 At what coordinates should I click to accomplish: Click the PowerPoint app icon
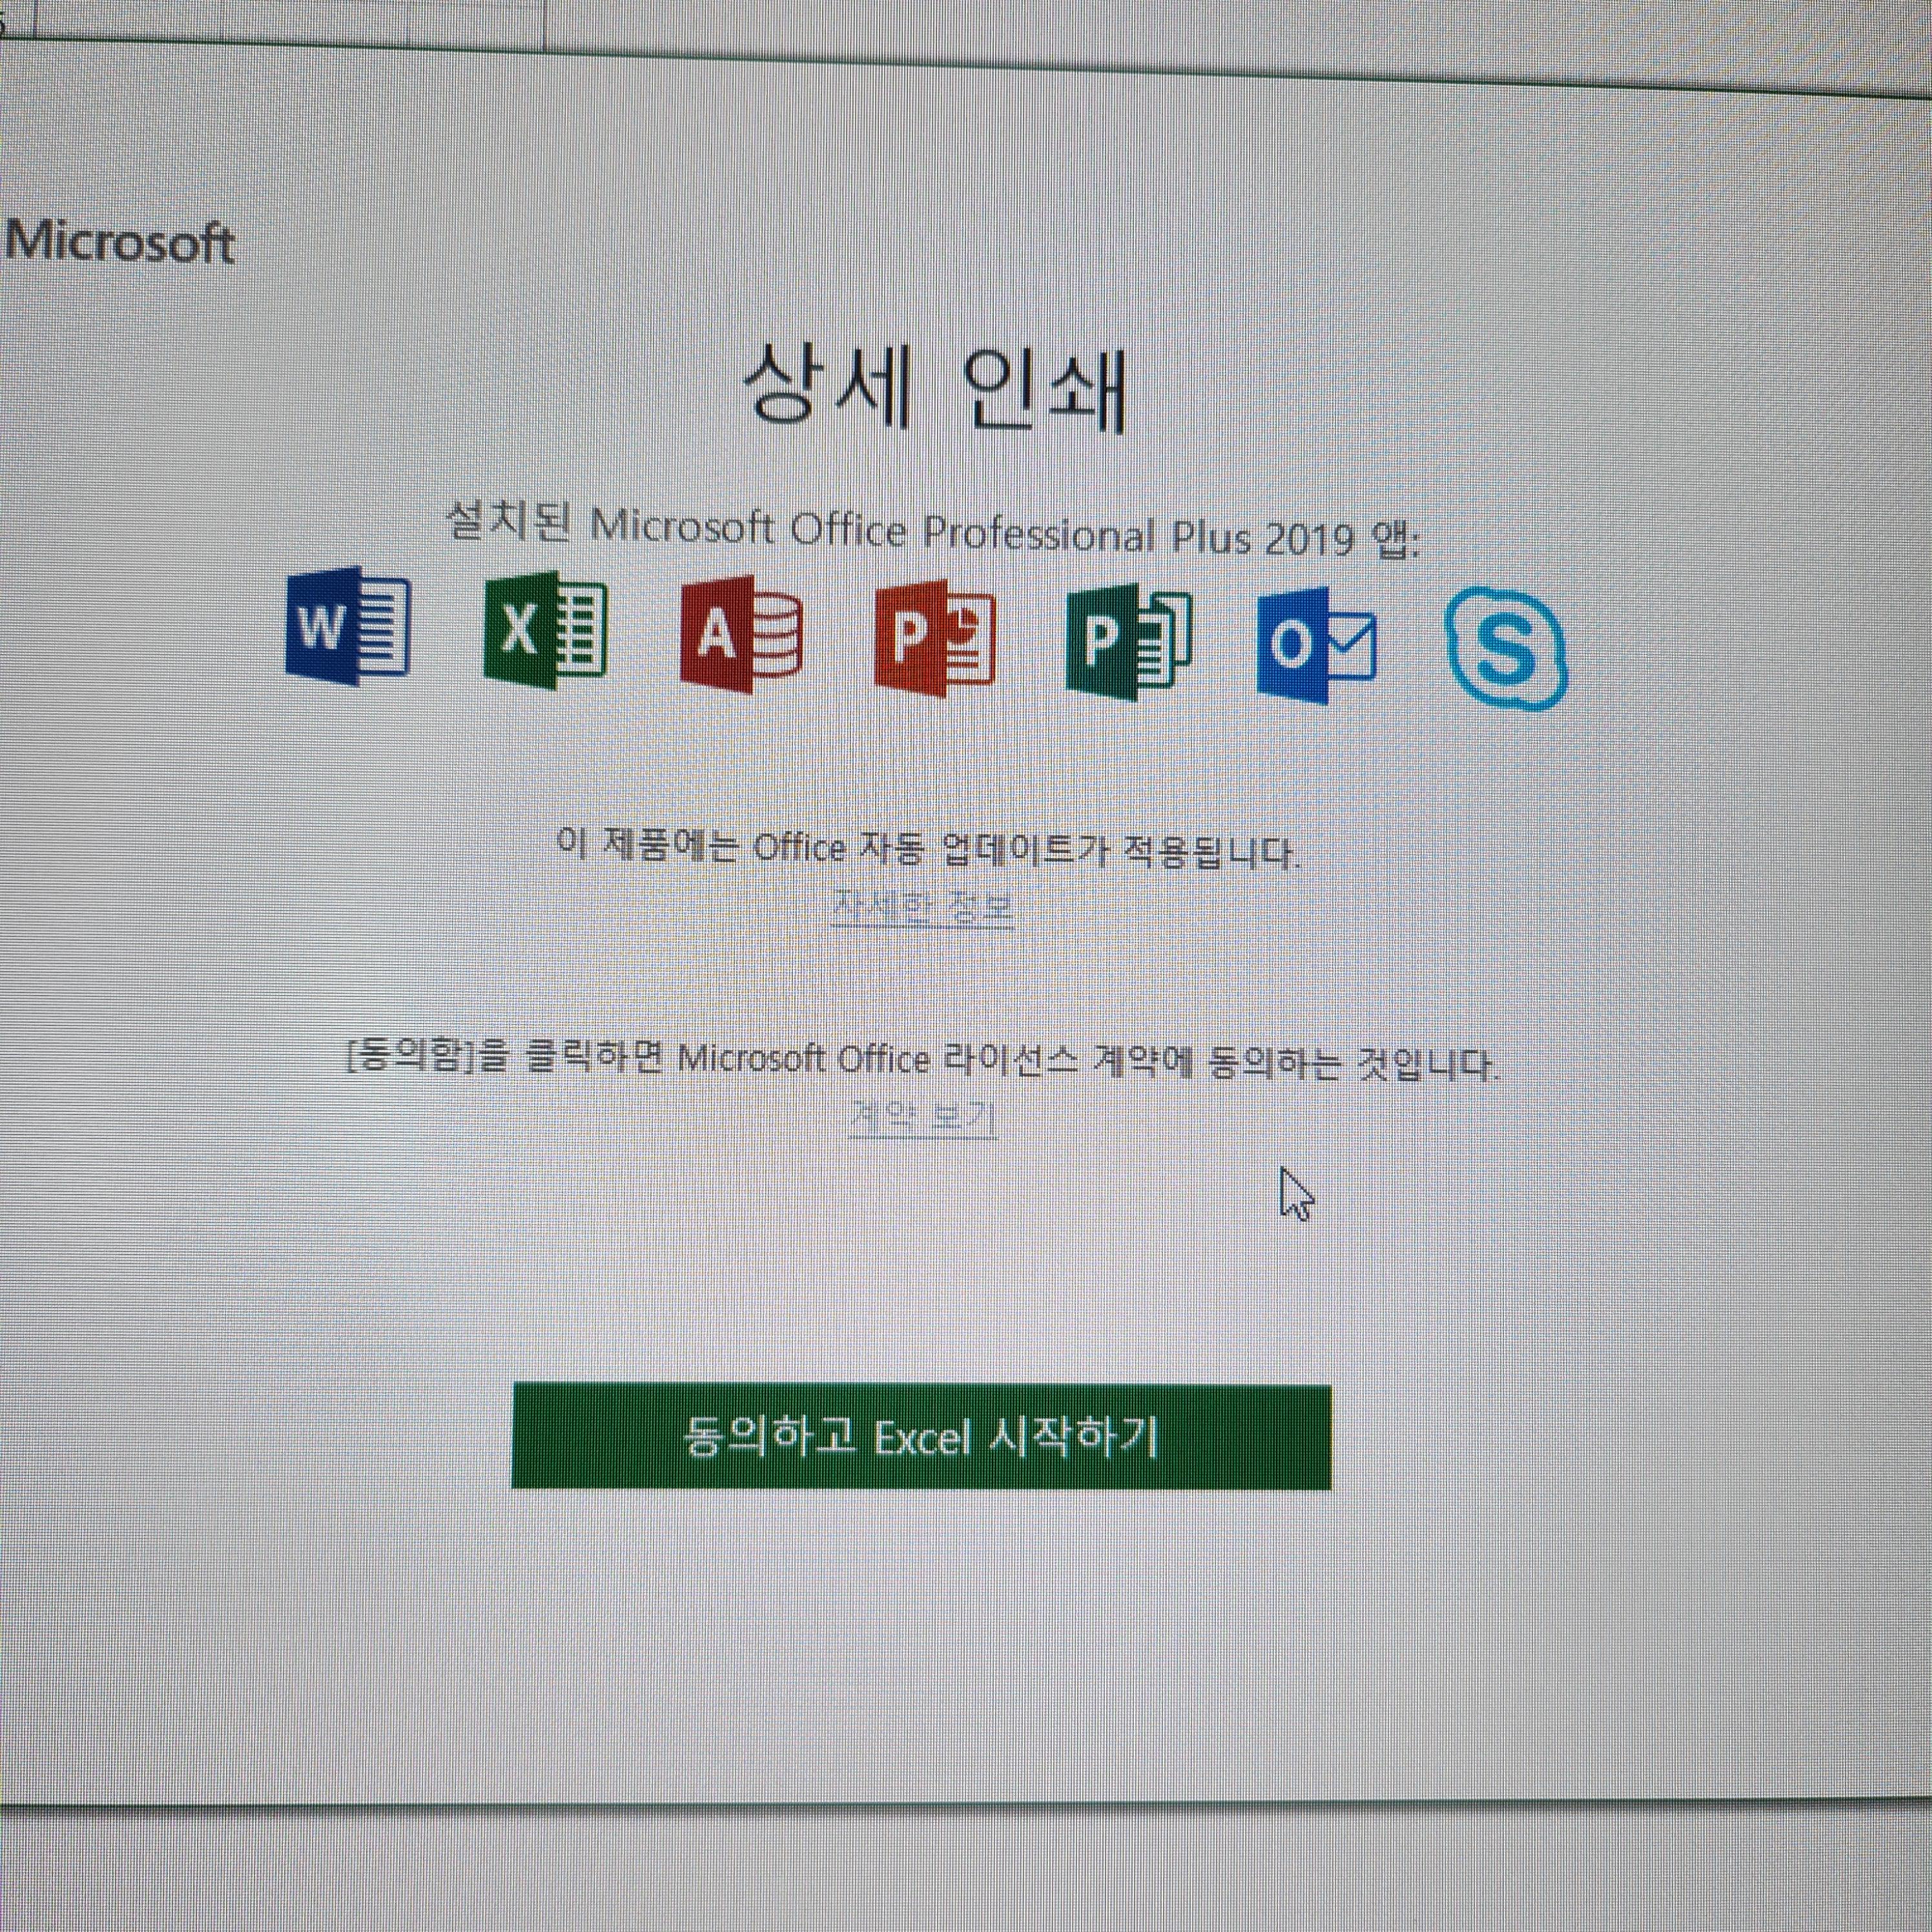coord(934,638)
